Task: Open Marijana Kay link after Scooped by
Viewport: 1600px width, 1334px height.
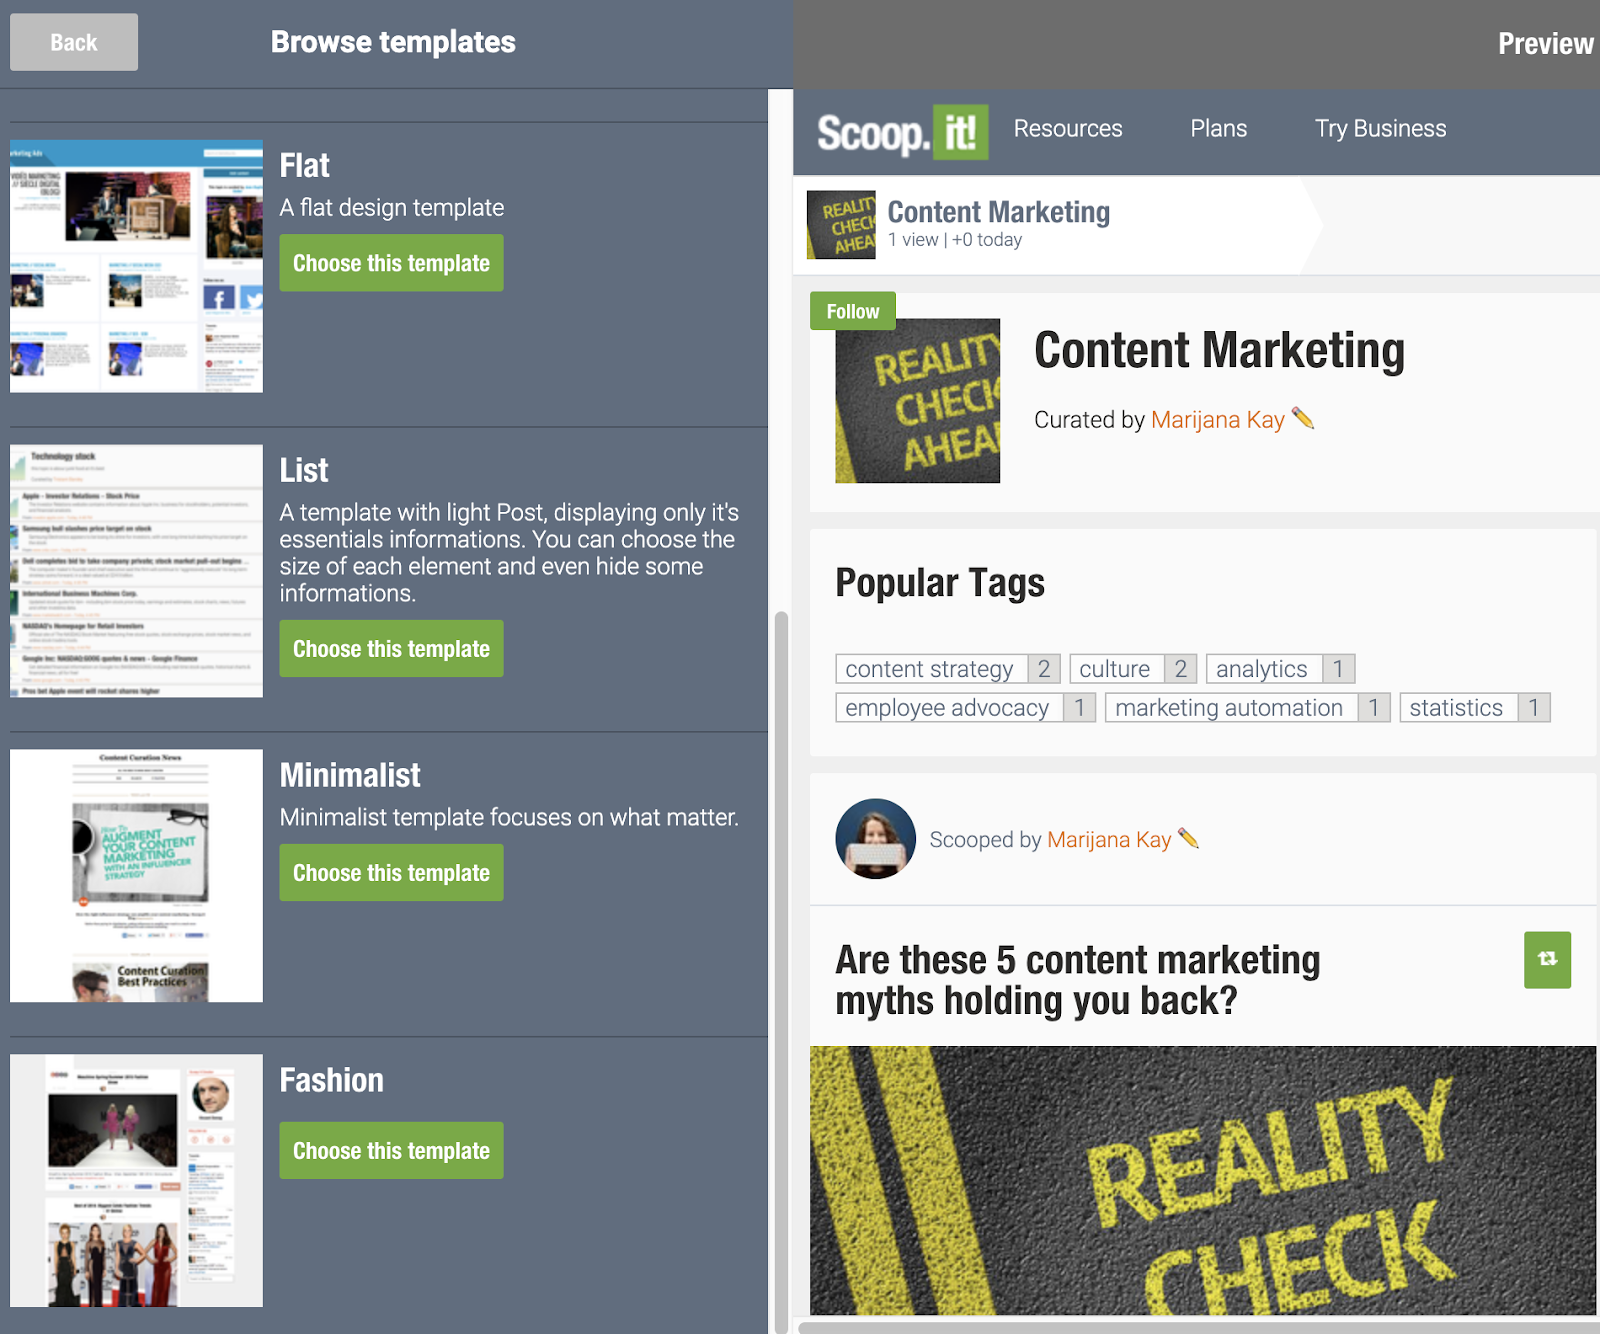Action: (x=1109, y=840)
